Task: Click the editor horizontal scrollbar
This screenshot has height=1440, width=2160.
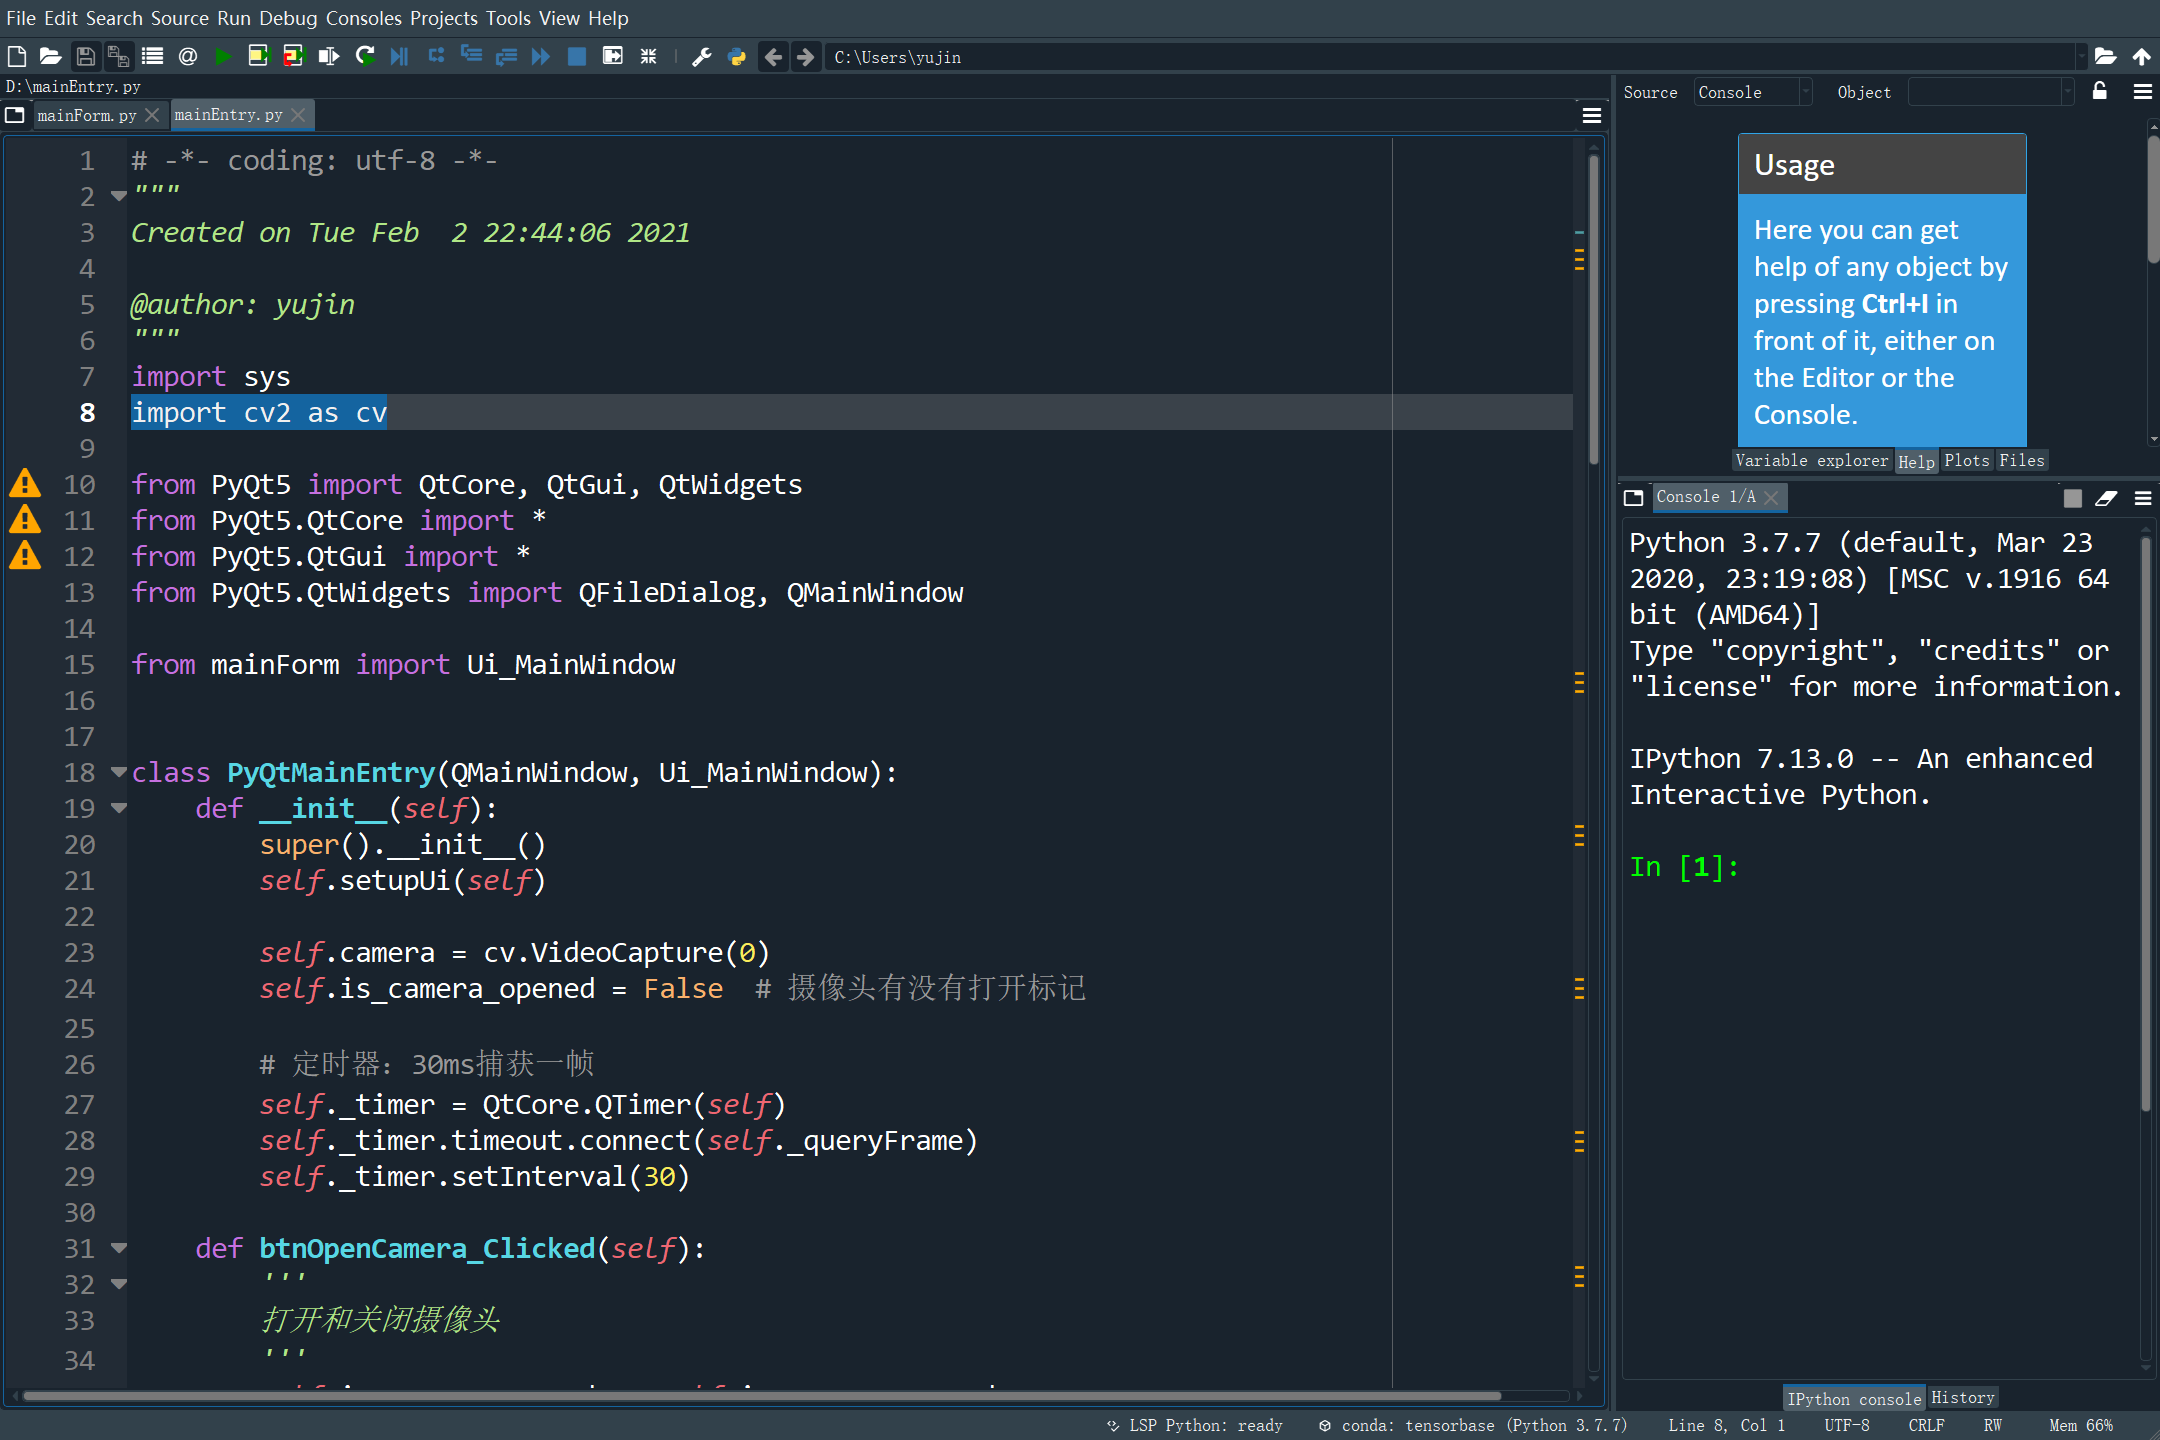Action: (x=760, y=1396)
